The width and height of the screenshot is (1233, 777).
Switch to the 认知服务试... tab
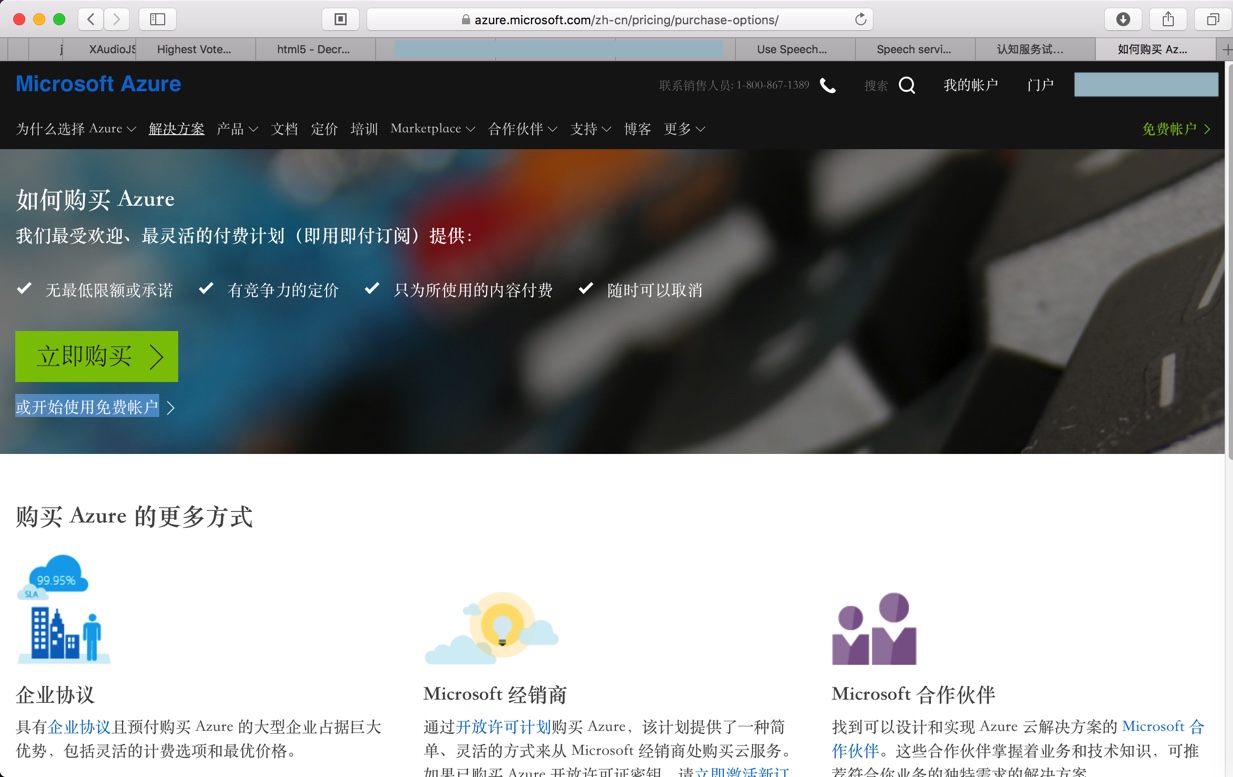click(1035, 49)
